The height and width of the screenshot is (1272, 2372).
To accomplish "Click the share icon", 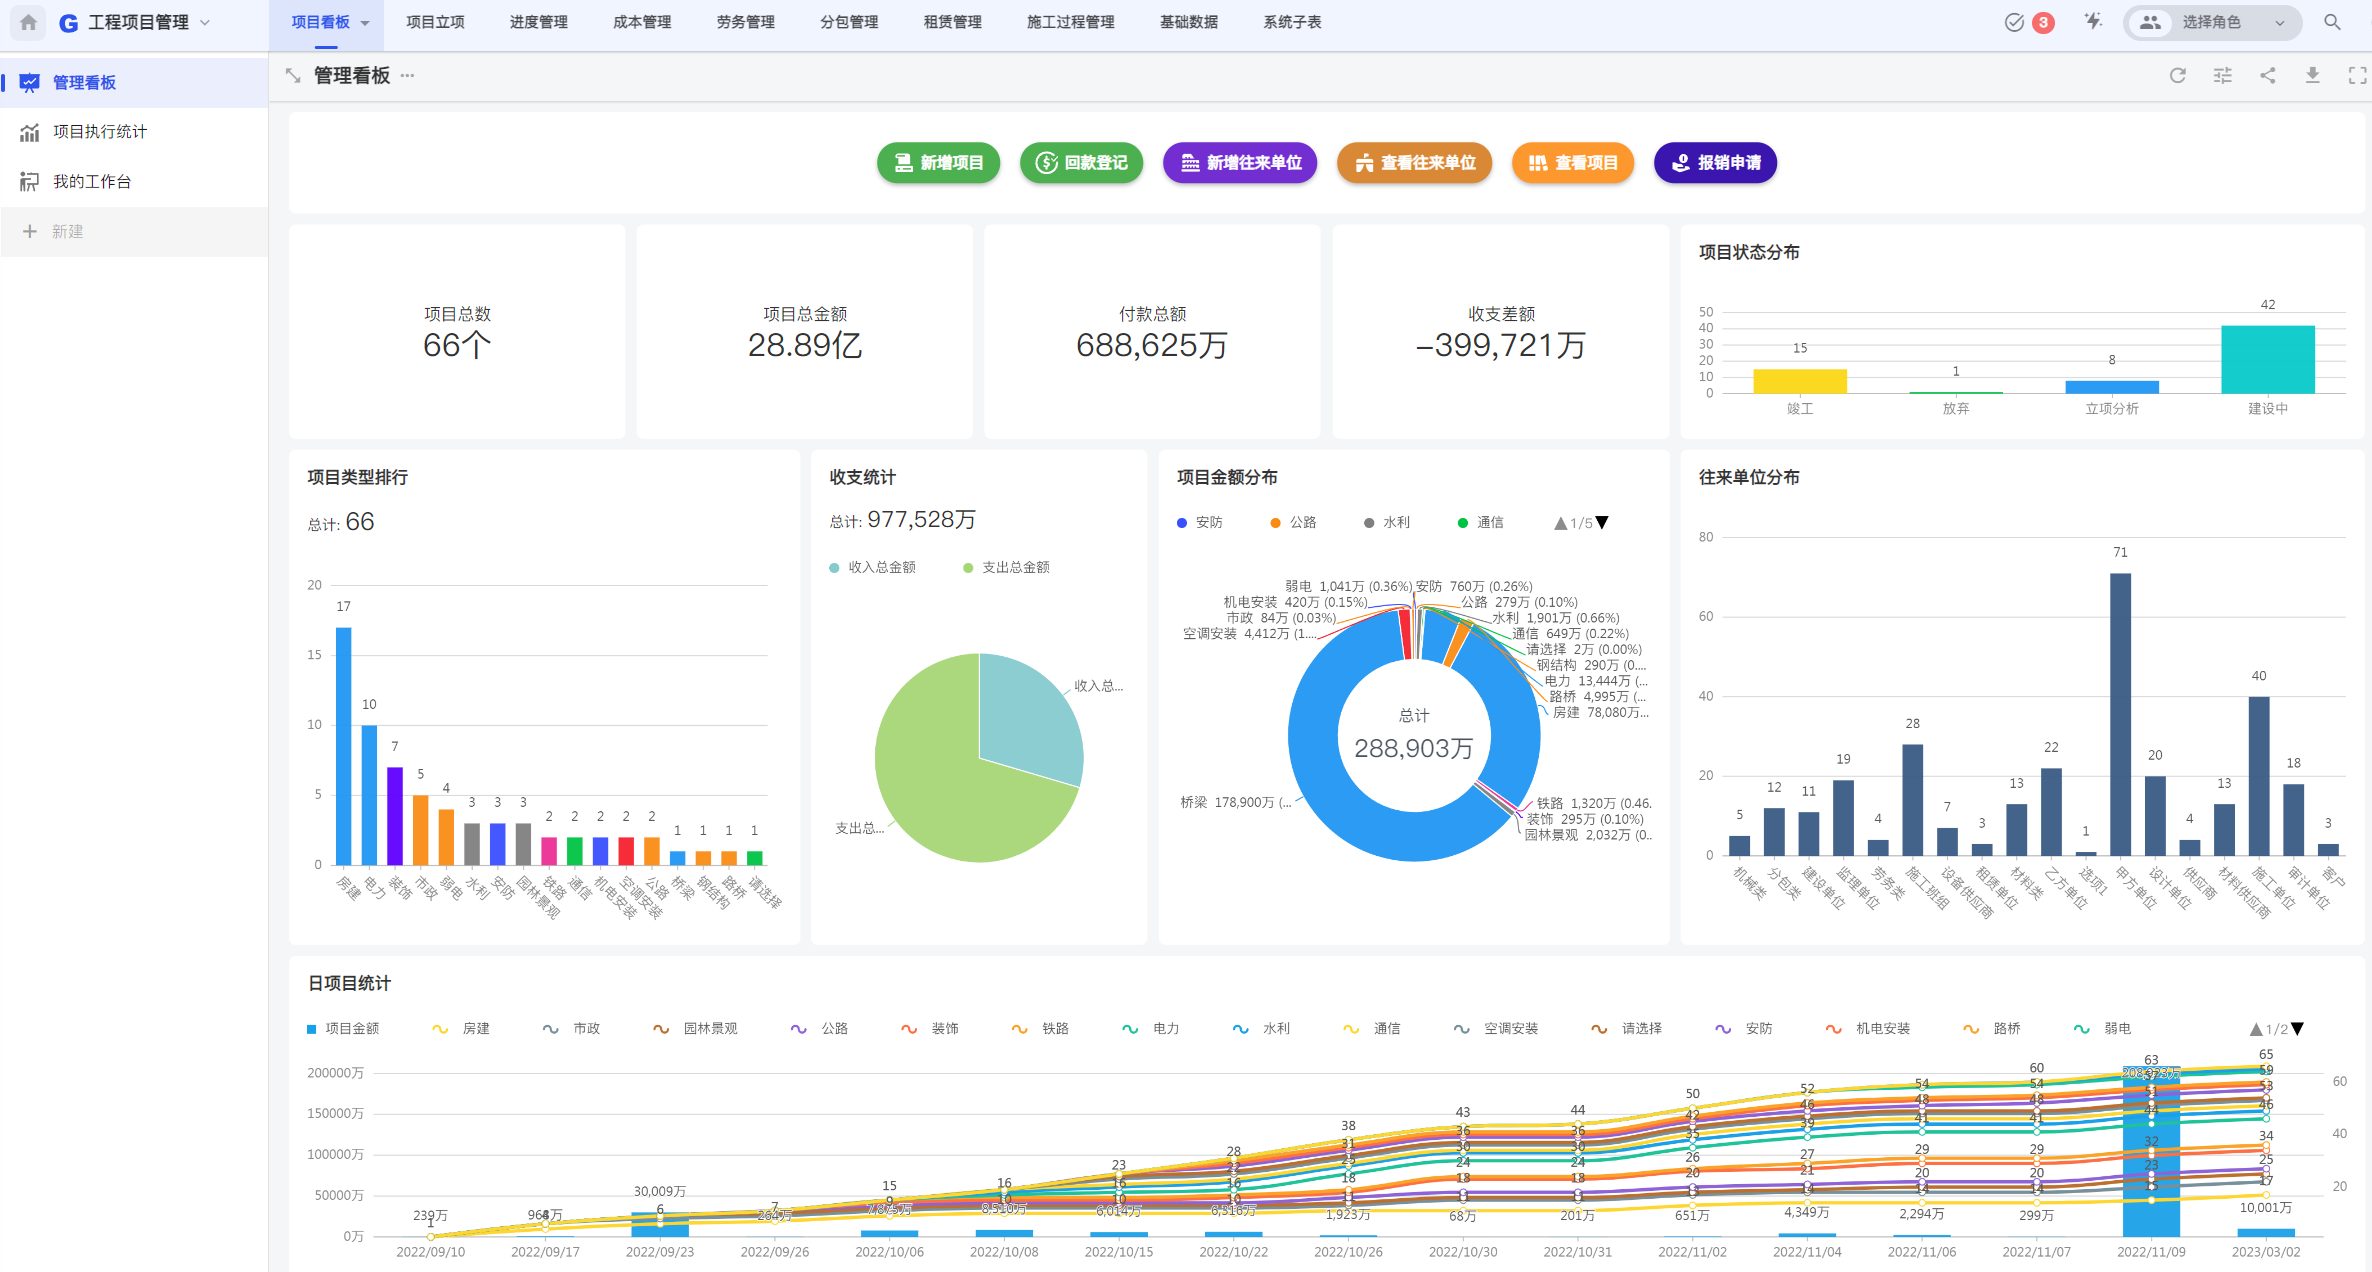I will pyautogui.click(x=2267, y=76).
